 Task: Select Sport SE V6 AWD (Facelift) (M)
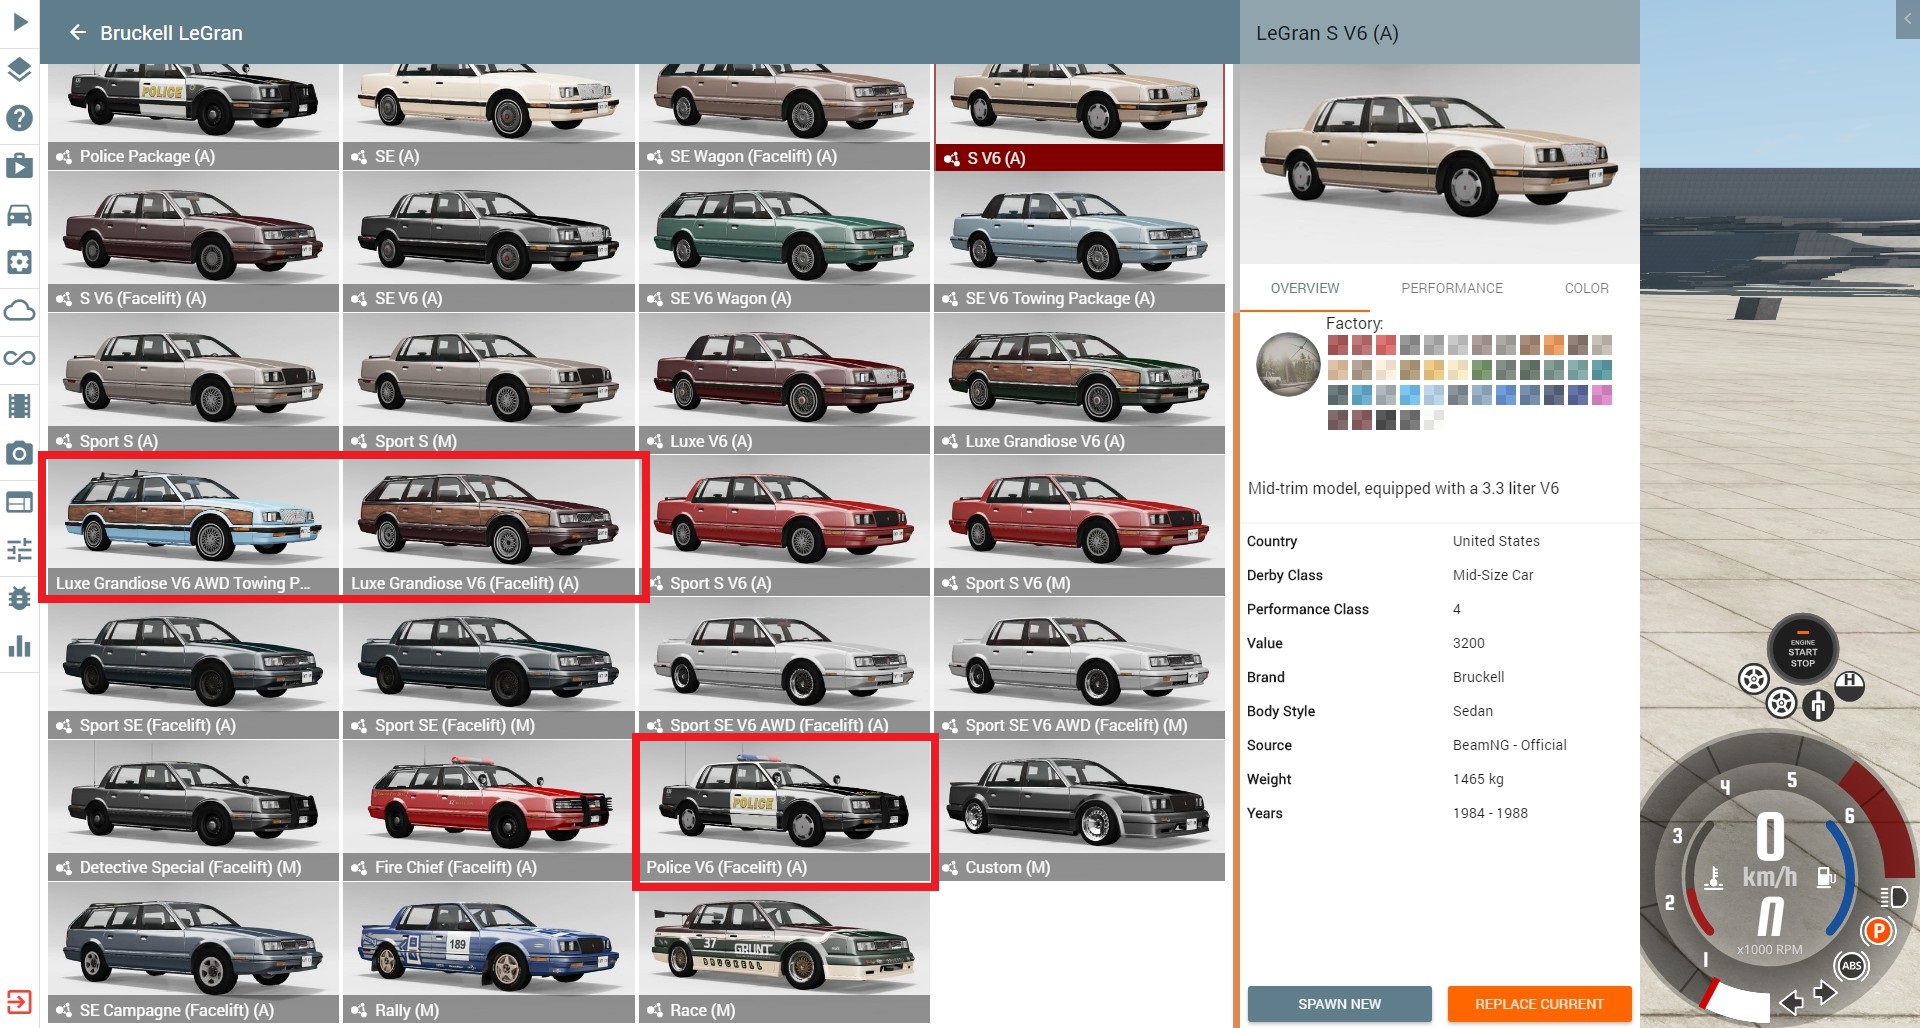click(x=1079, y=668)
